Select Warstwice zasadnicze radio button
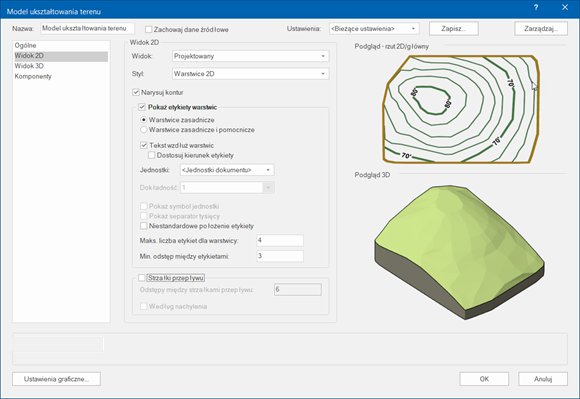 click(x=144, y=120)
